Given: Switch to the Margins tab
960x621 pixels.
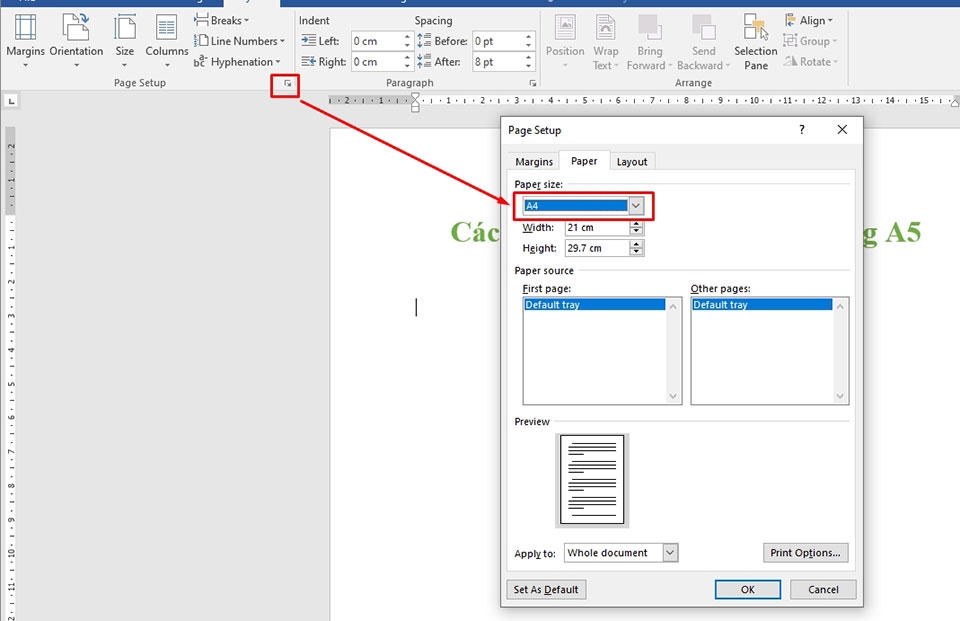Looking at the screenshot, I should 534,162.
